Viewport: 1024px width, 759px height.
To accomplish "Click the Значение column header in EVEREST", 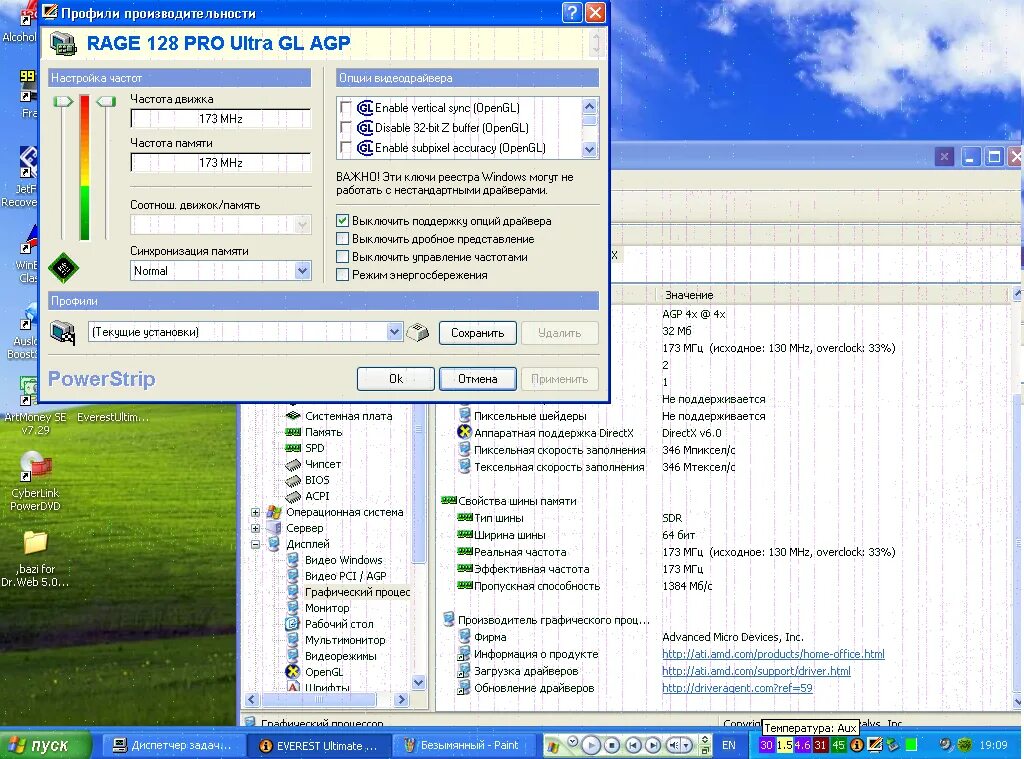I will pyautogui.click(x=689, y=295).
